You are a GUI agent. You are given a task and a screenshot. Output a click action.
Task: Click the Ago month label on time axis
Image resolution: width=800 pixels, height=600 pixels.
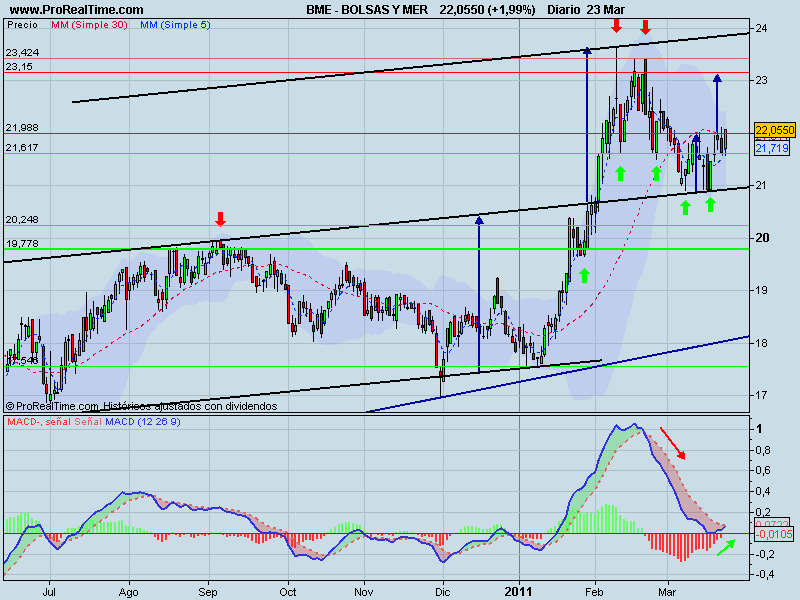point(129,592)
